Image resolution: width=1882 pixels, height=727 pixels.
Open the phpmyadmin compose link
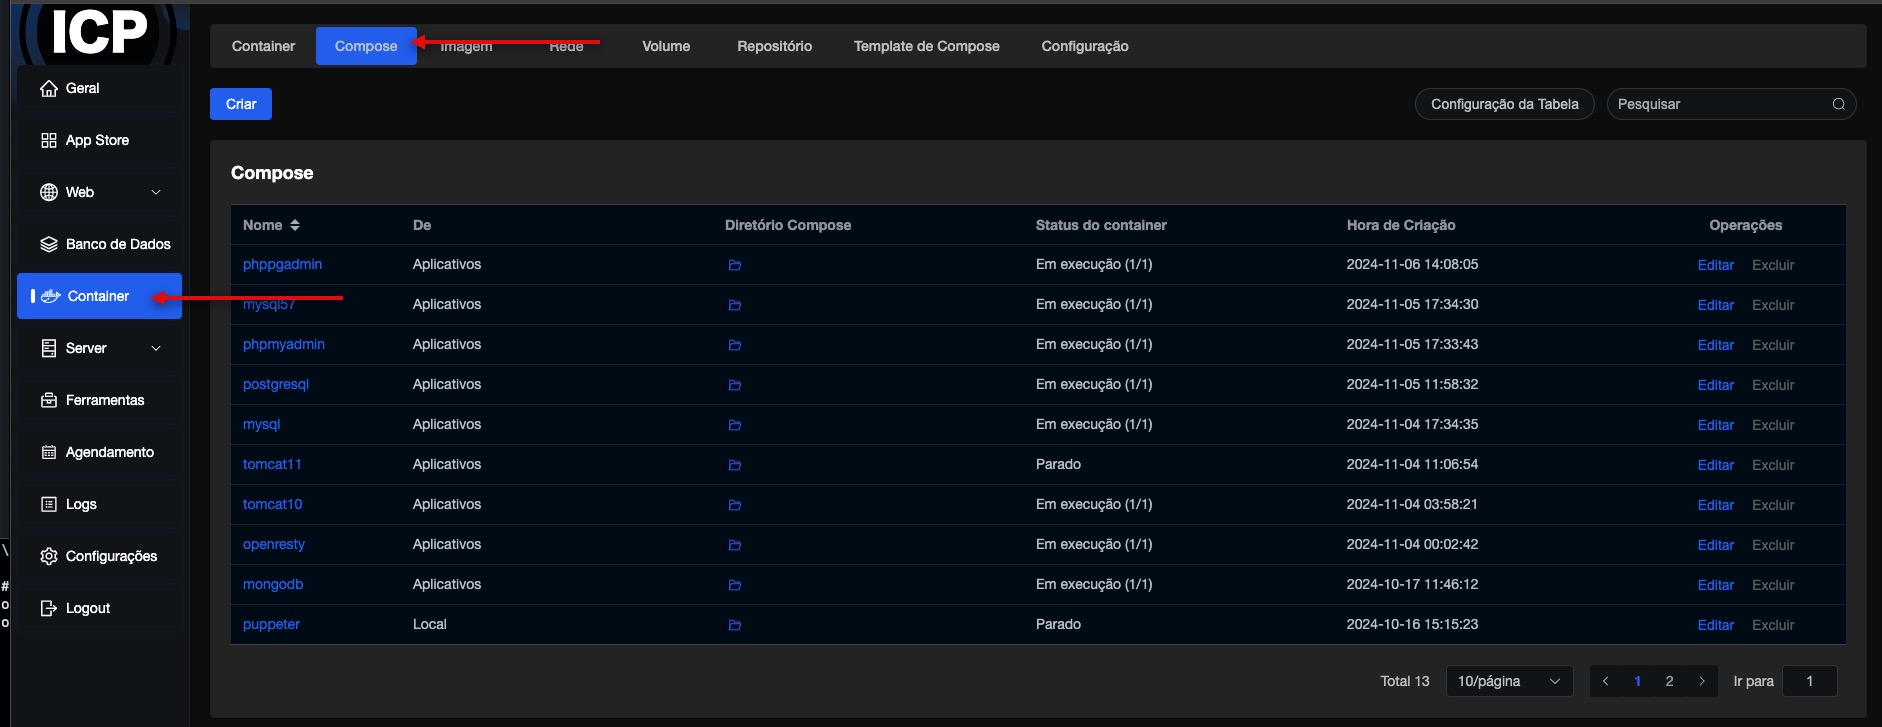click(x=284, y=344)
